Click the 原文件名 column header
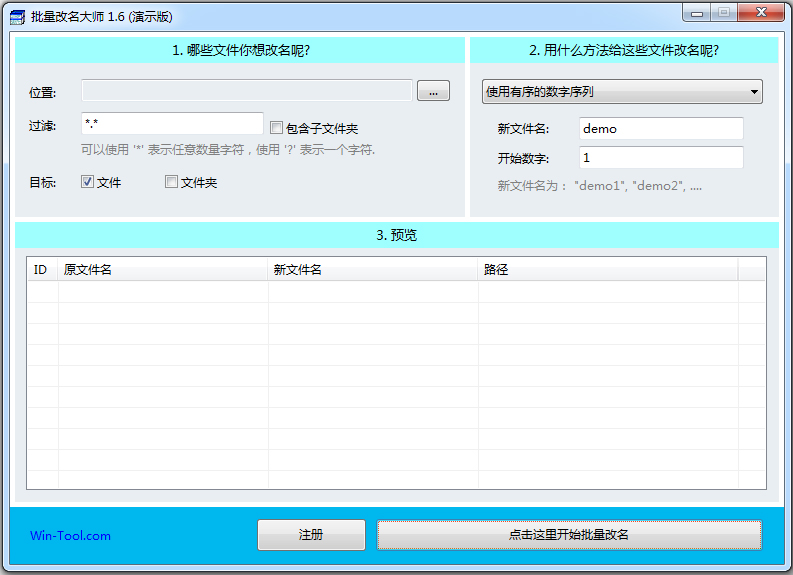 pyautogui.click(x=163, y=270)
